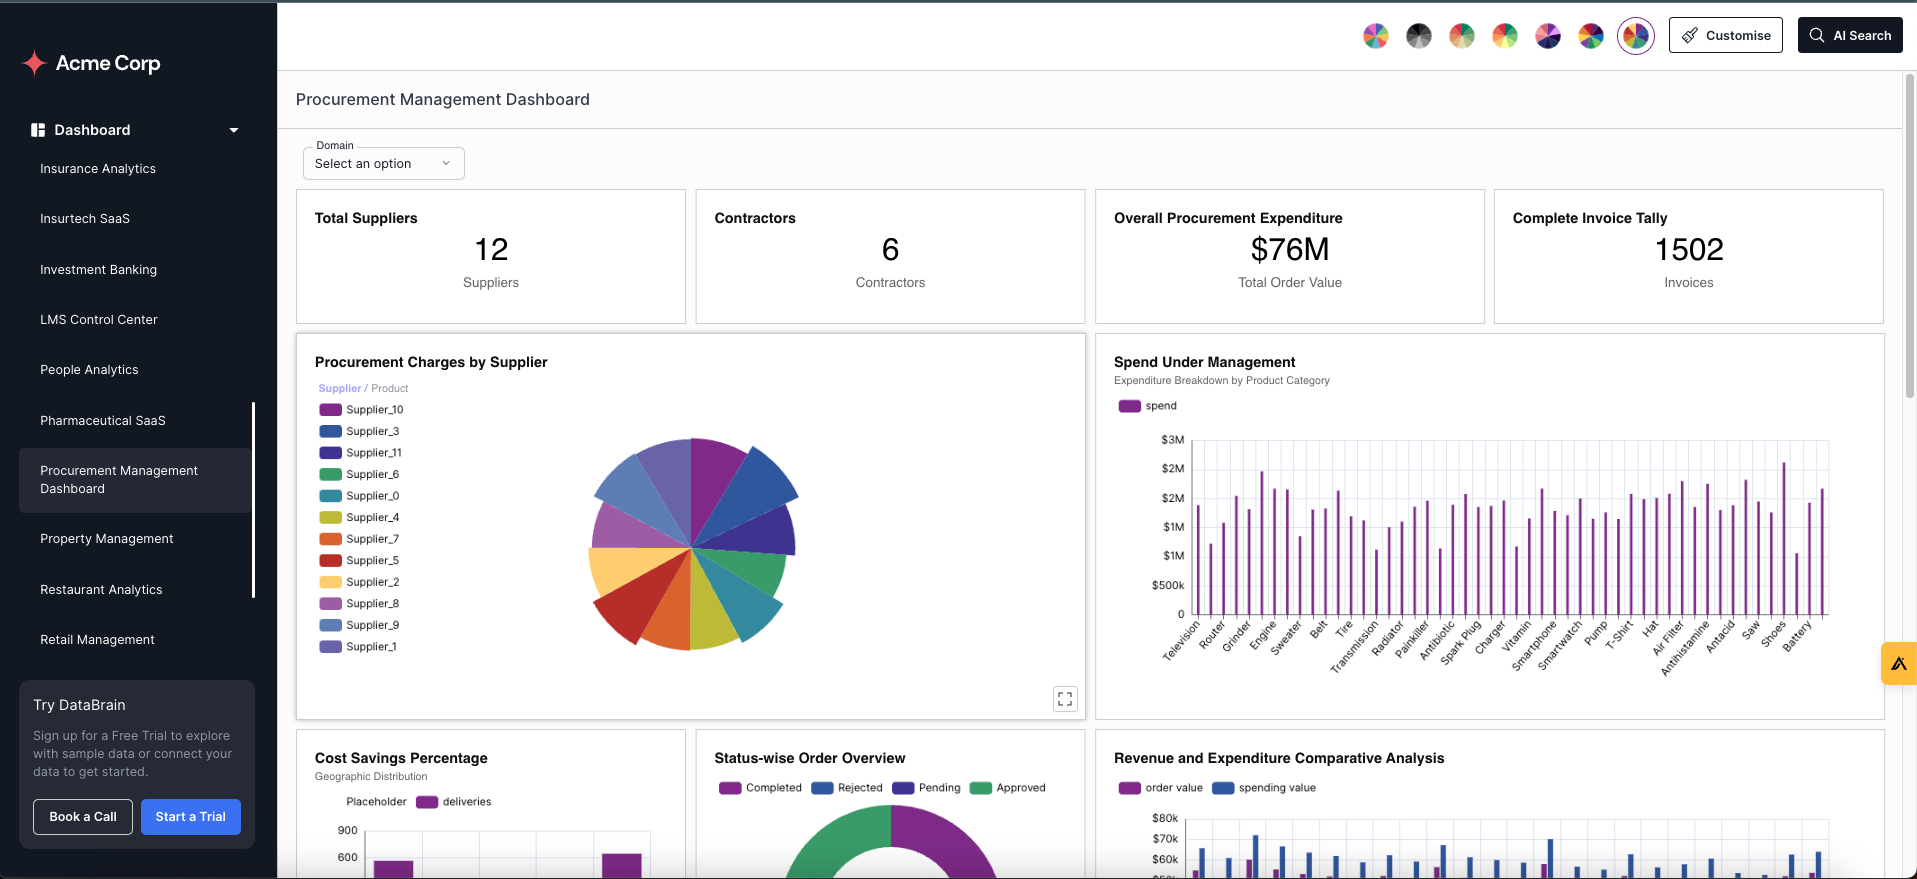Select the third color theme wheel
The width and height of the screenshot is (1917, 879).
(1462, 36)
